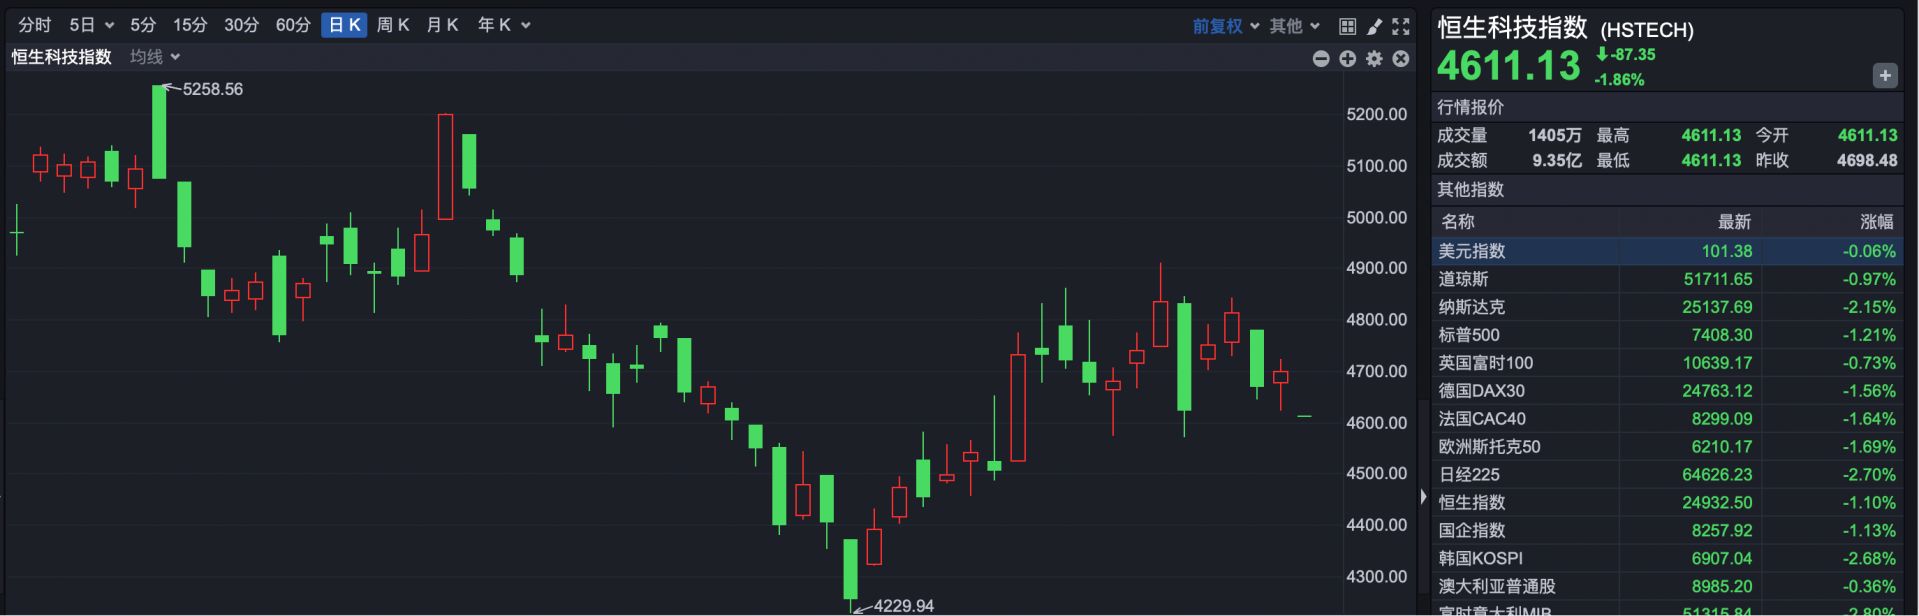Remove the indicator with X icon
The height and width of the screenshot is (616, 1919).
click(x=1401, y=59)
